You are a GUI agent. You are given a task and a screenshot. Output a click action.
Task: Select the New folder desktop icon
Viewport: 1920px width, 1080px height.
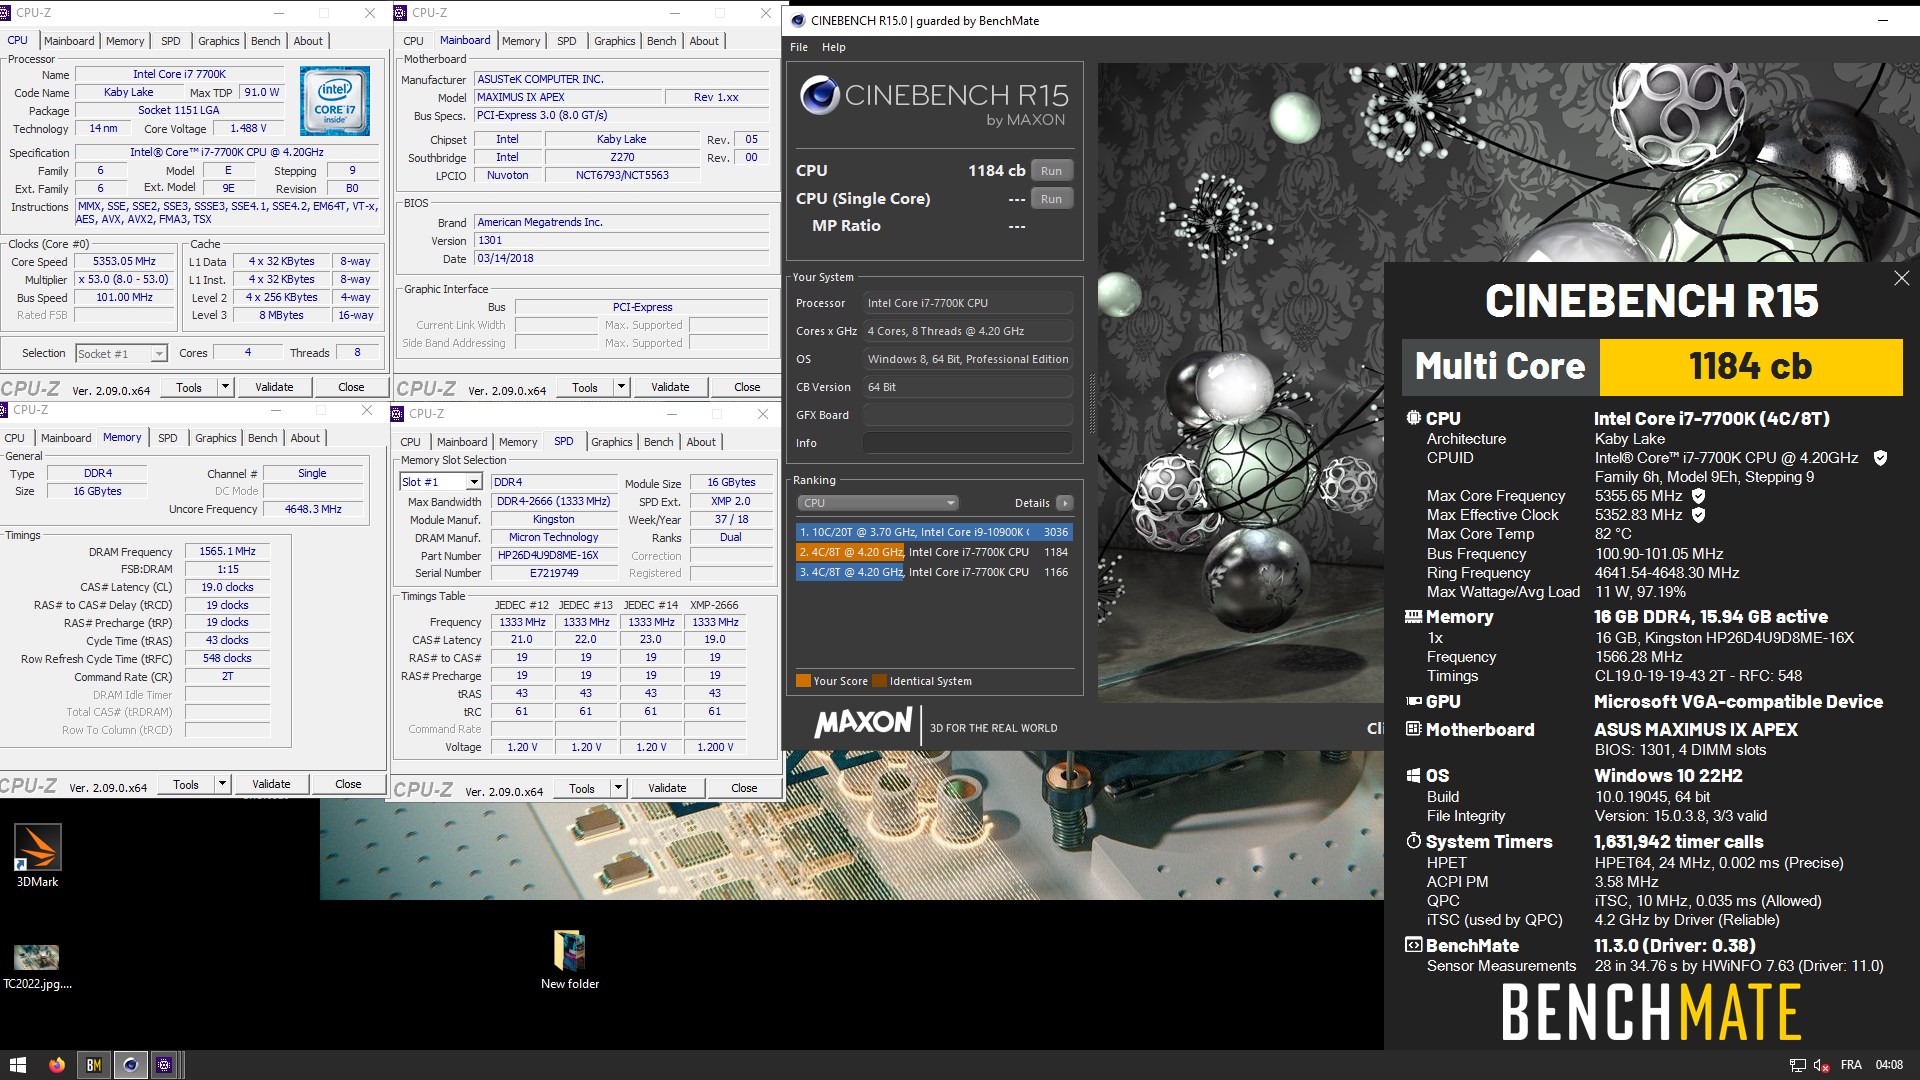point(570,960)
